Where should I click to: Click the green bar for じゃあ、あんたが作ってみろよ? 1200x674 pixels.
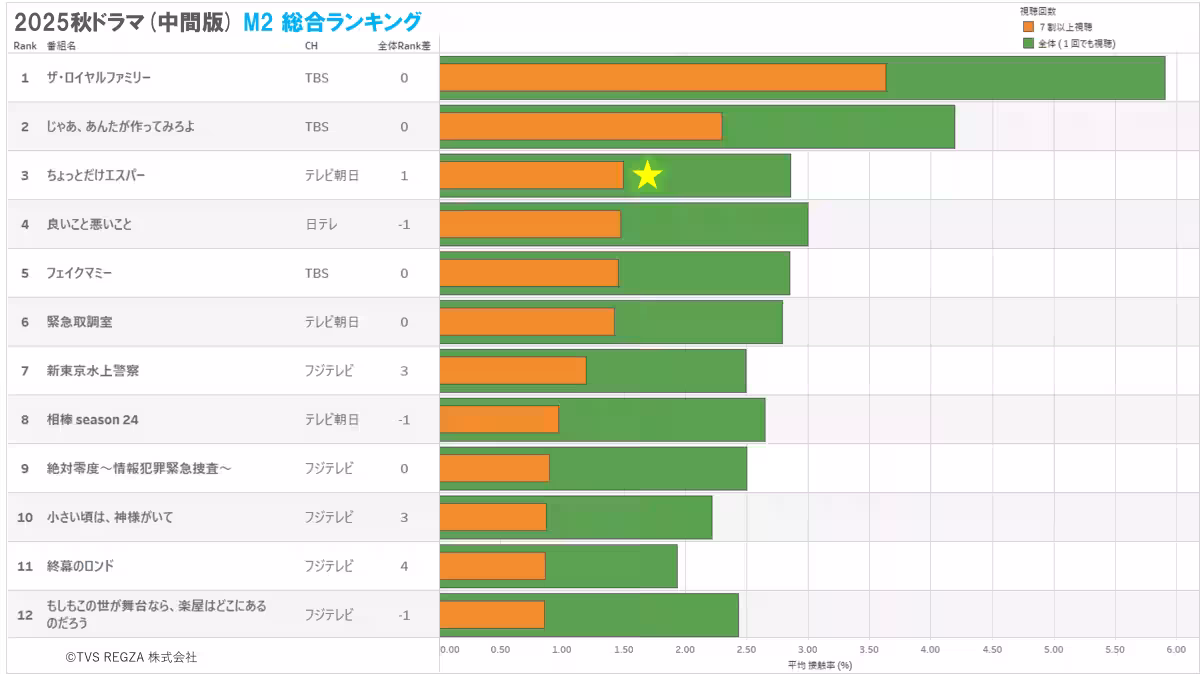(840, 126)
